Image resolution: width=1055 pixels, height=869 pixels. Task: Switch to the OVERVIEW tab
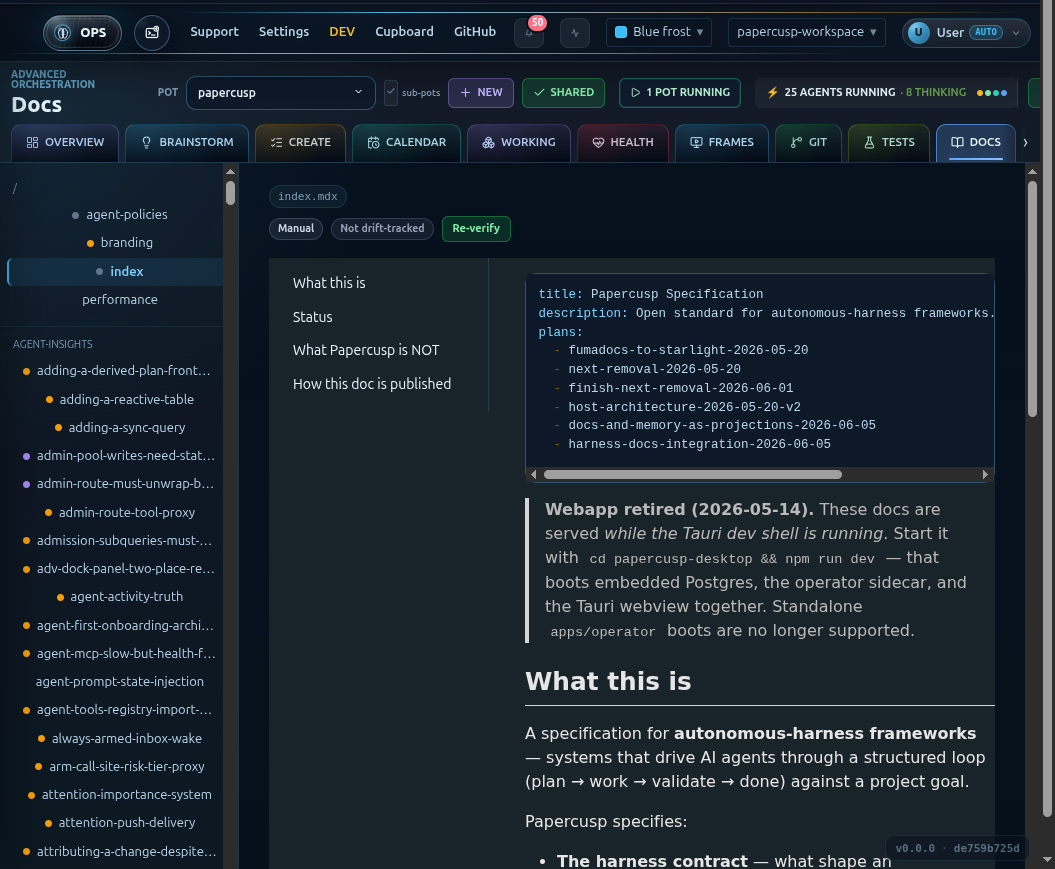[x=65, y=143]
